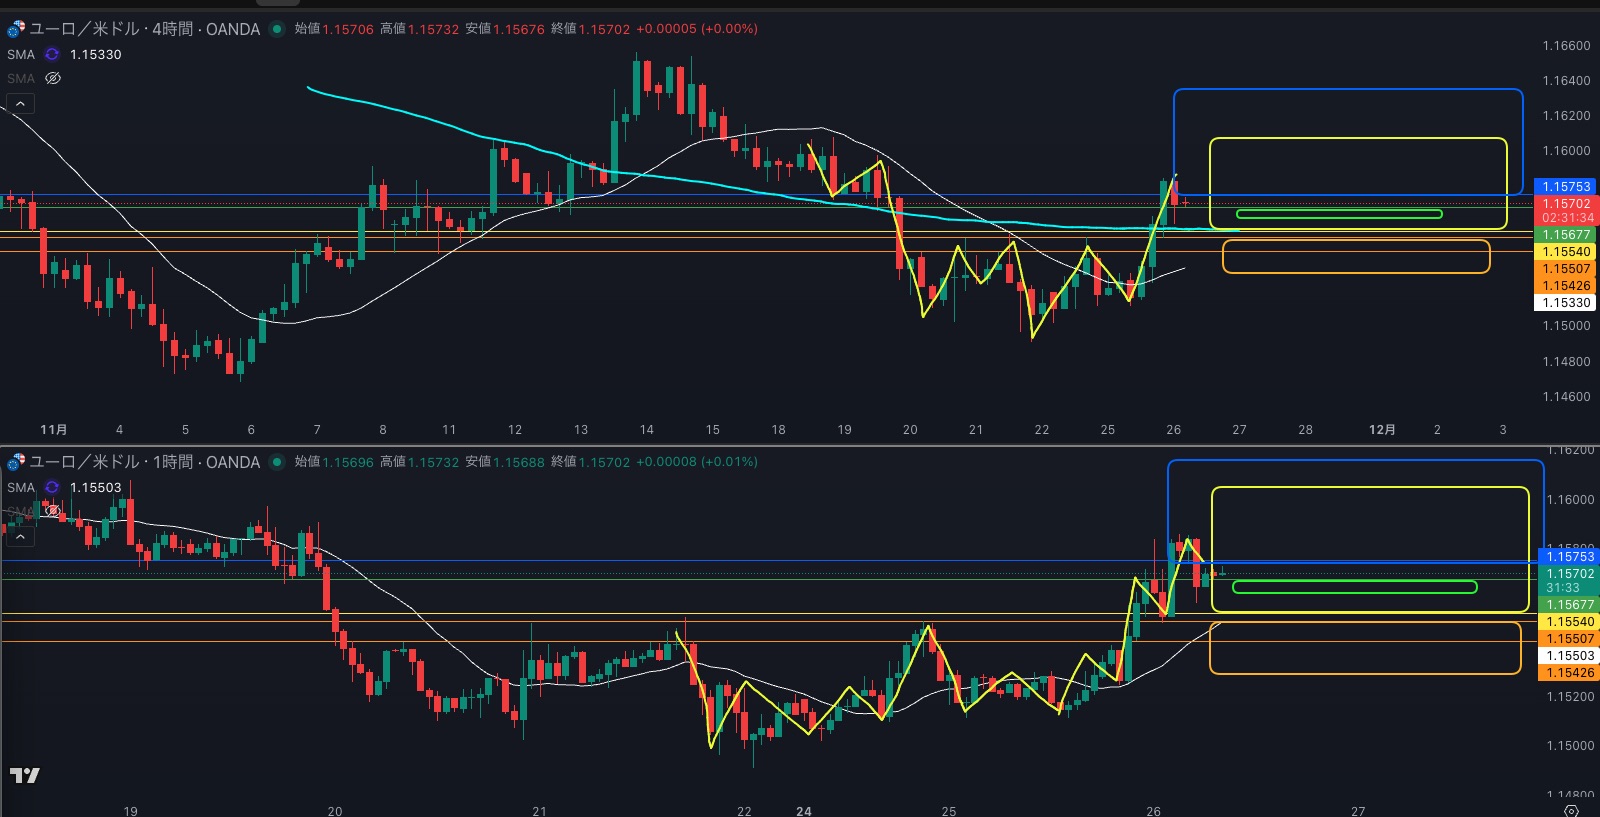
Task: Collapse the indicator legend on 4-hour chart
Action: tap(20, 103)
